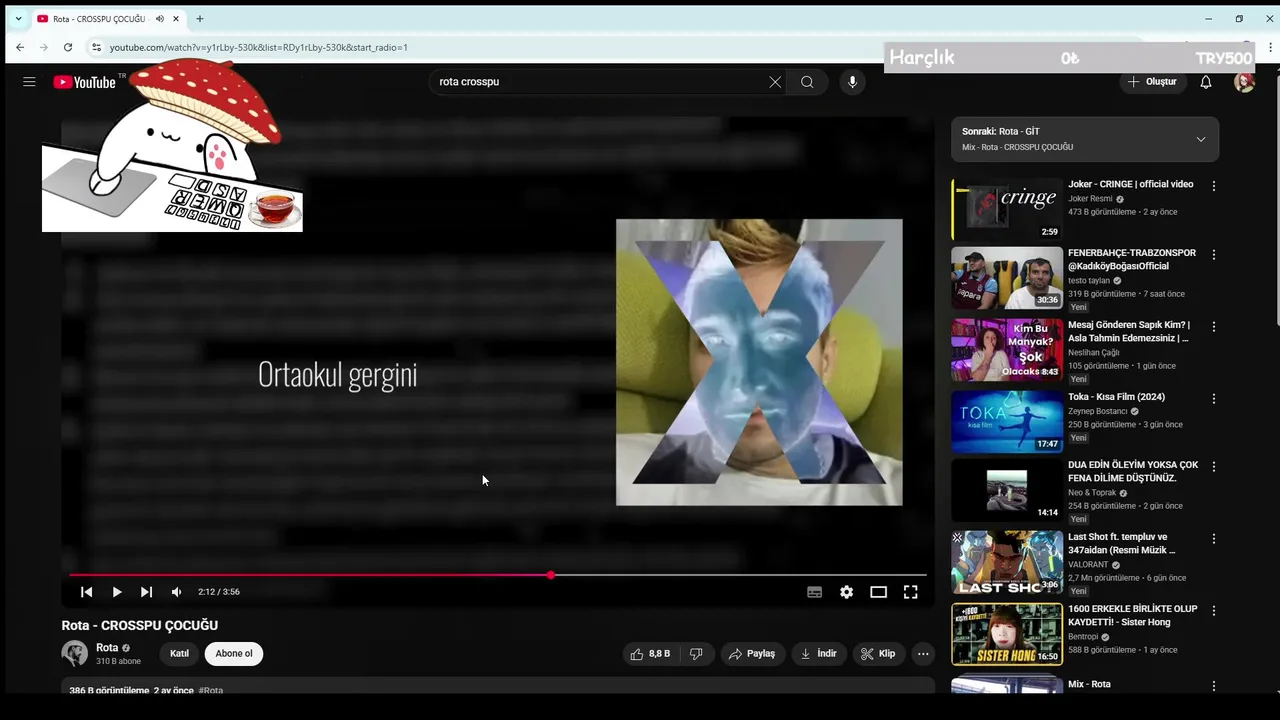Click the magnifier search button
The height and width of the screenshot is (720, 1280).
point(807,82)
